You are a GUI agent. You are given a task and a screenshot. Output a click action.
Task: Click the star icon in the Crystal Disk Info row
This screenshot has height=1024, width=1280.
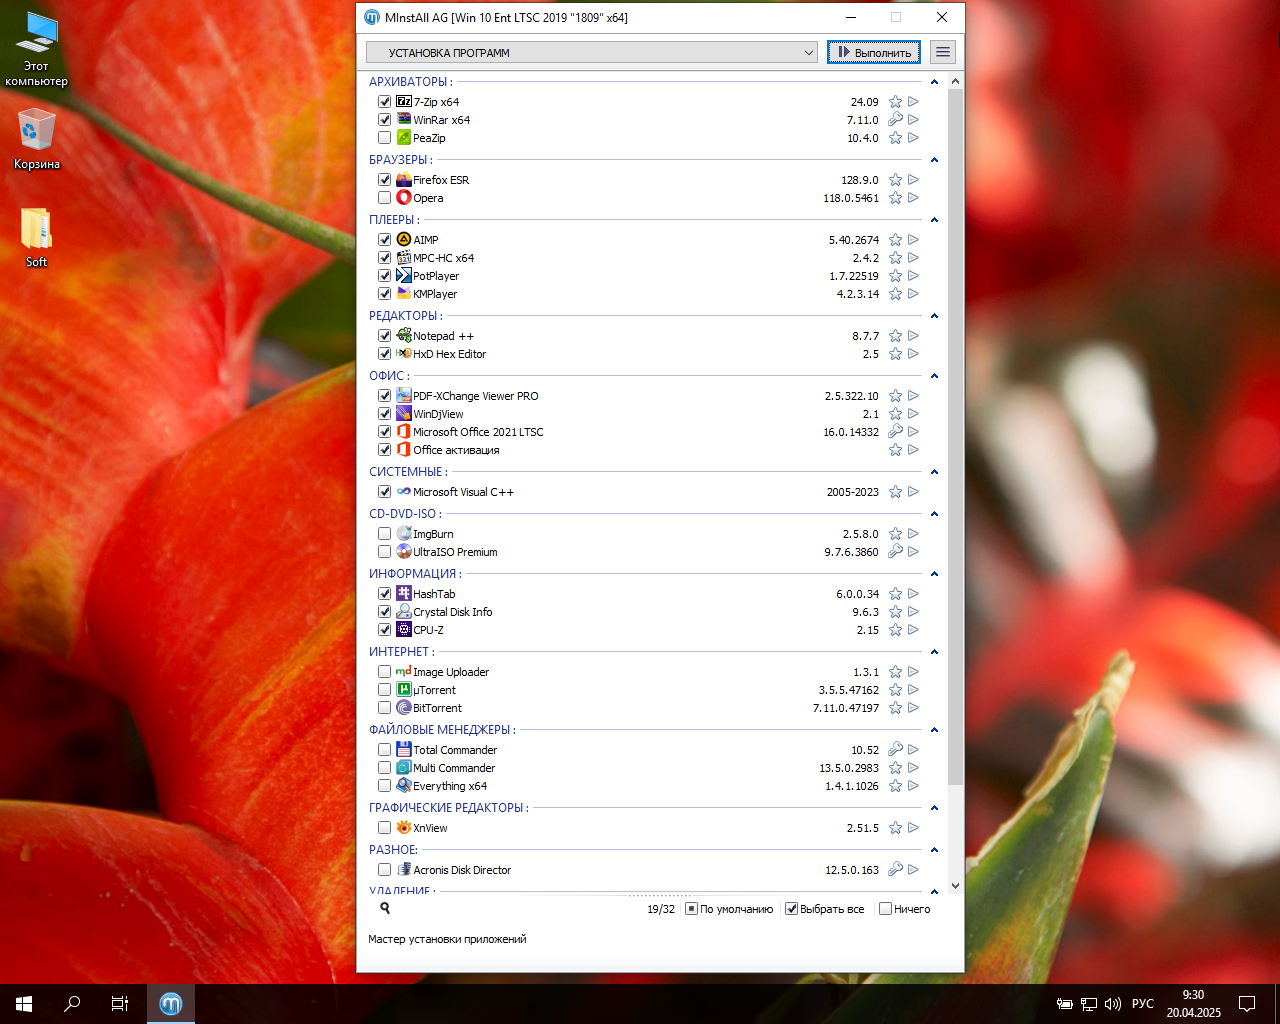coord(895,612)
